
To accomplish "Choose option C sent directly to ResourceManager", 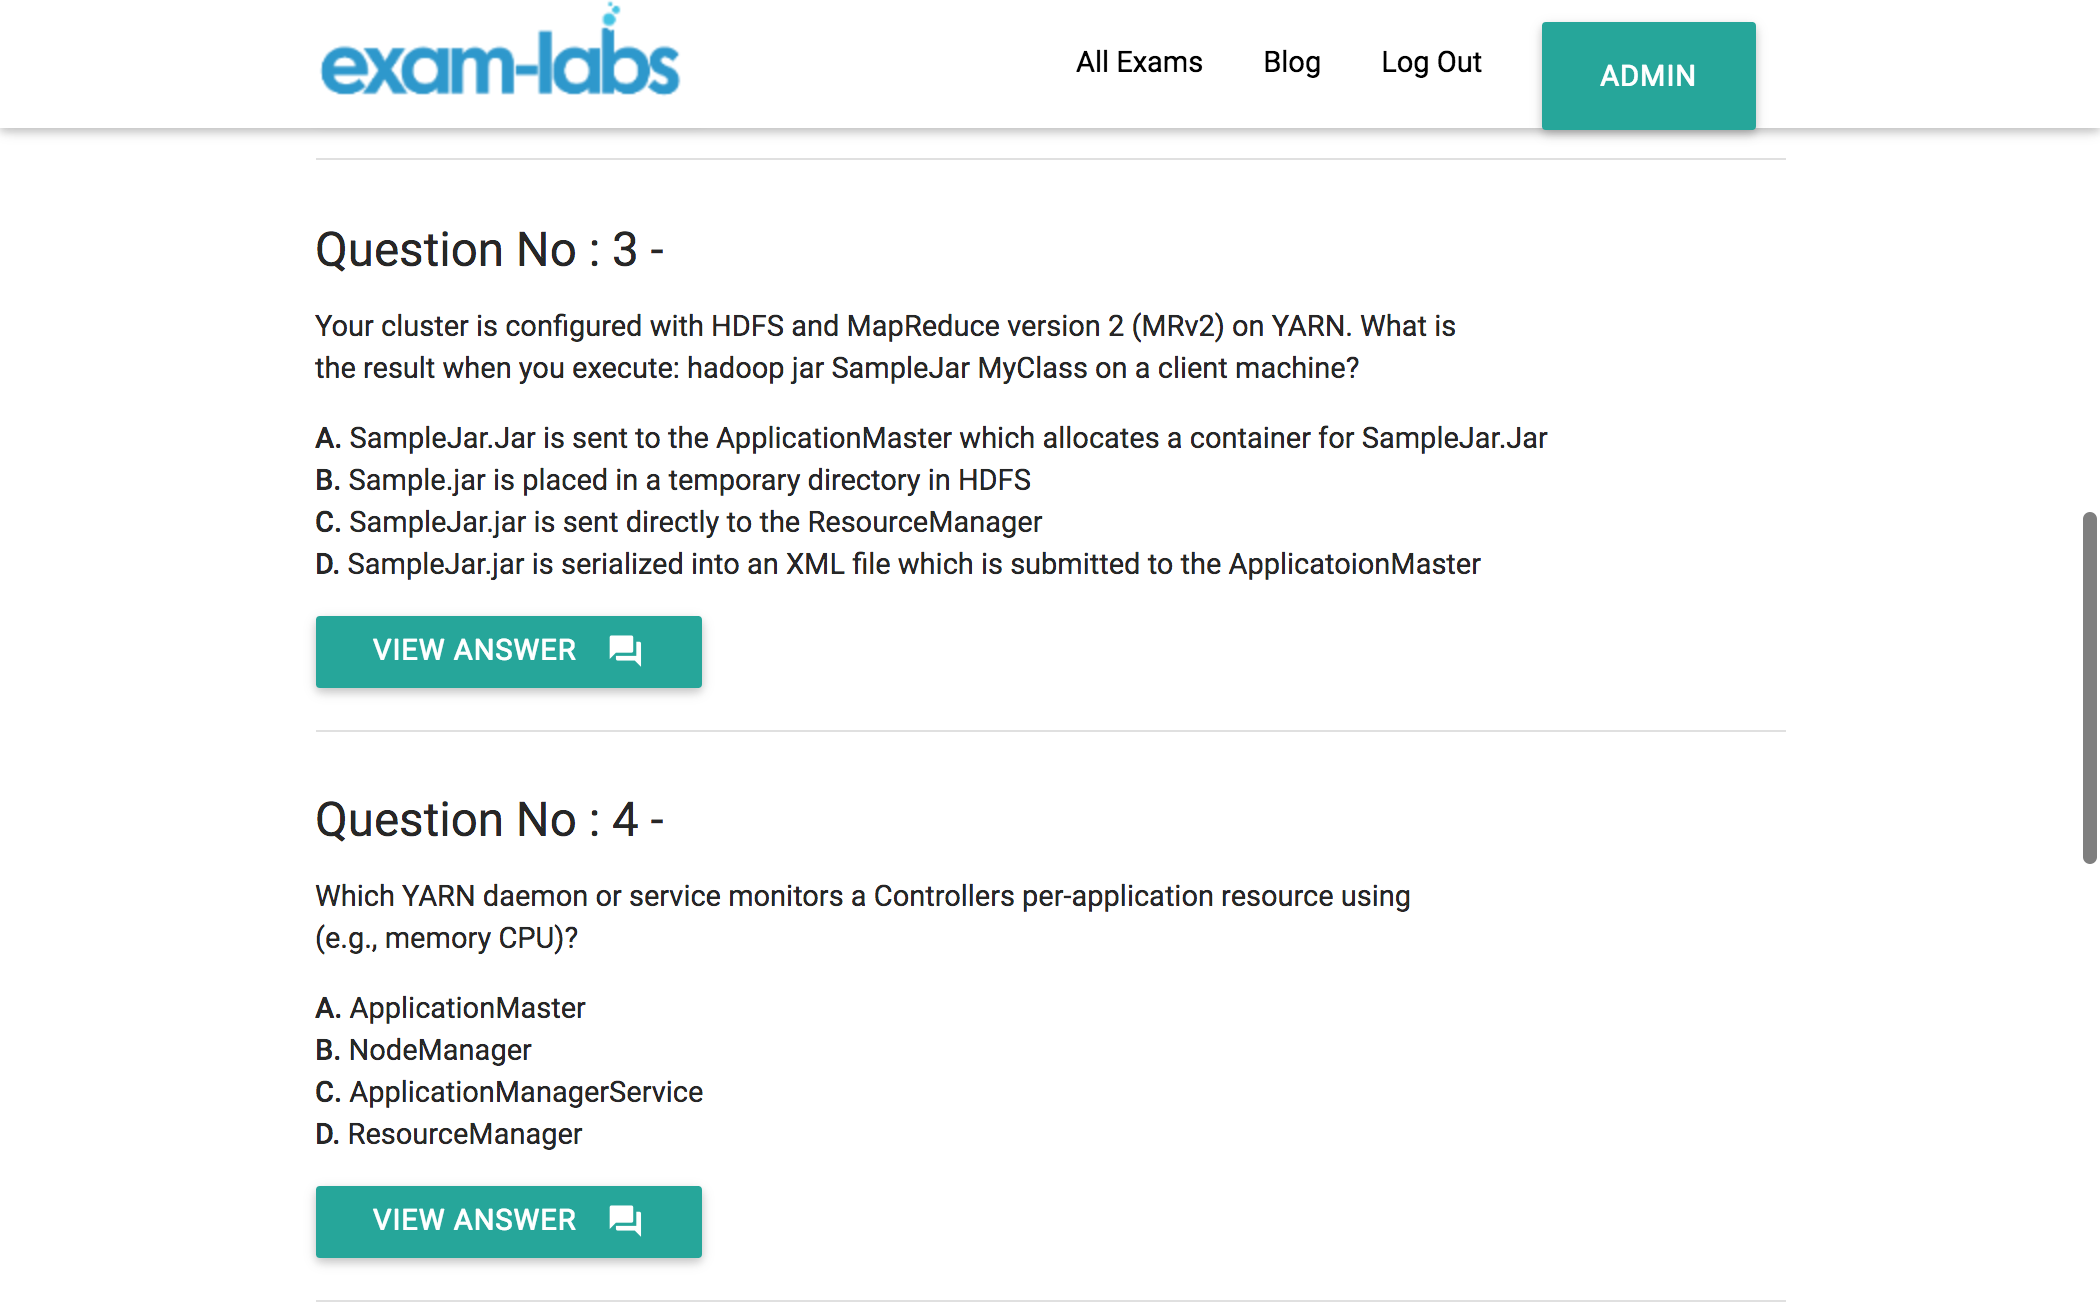I will tap(678, 522).
